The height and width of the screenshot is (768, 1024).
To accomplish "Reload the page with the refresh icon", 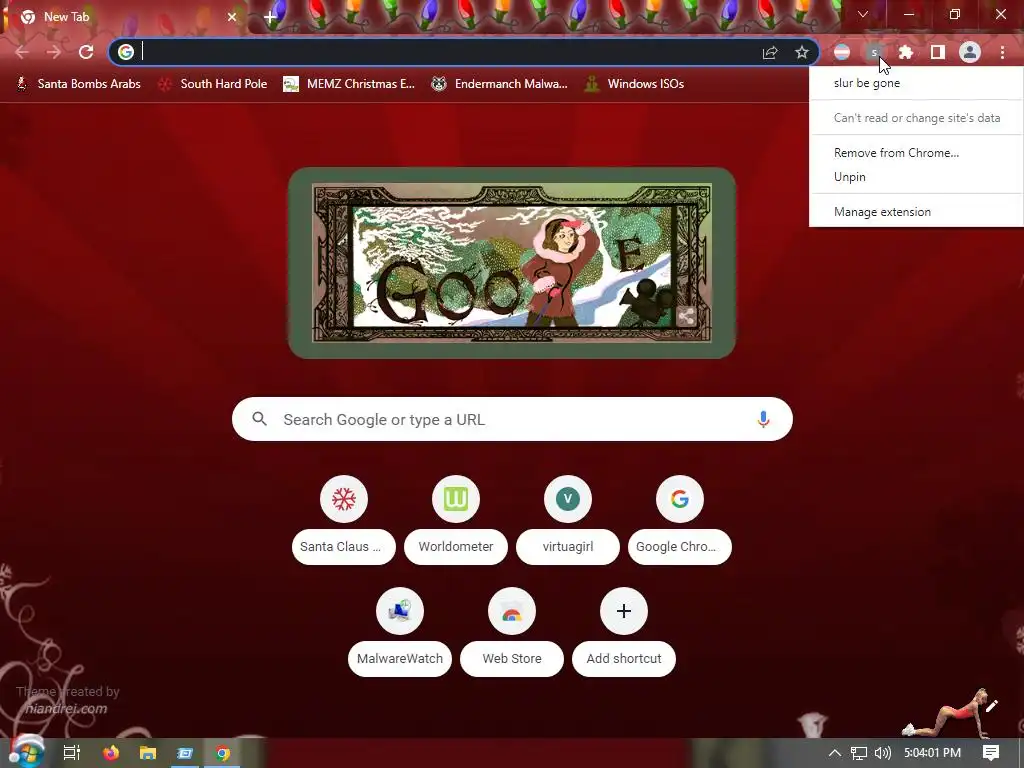I will pyautogui.click(x=86, y=52).
